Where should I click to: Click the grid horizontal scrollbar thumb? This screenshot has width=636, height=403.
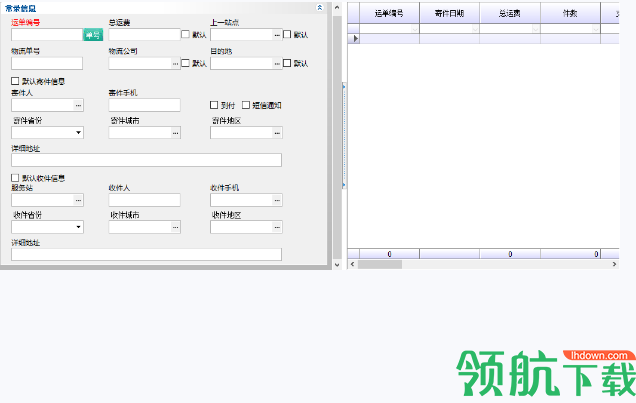tap(380, 264)
